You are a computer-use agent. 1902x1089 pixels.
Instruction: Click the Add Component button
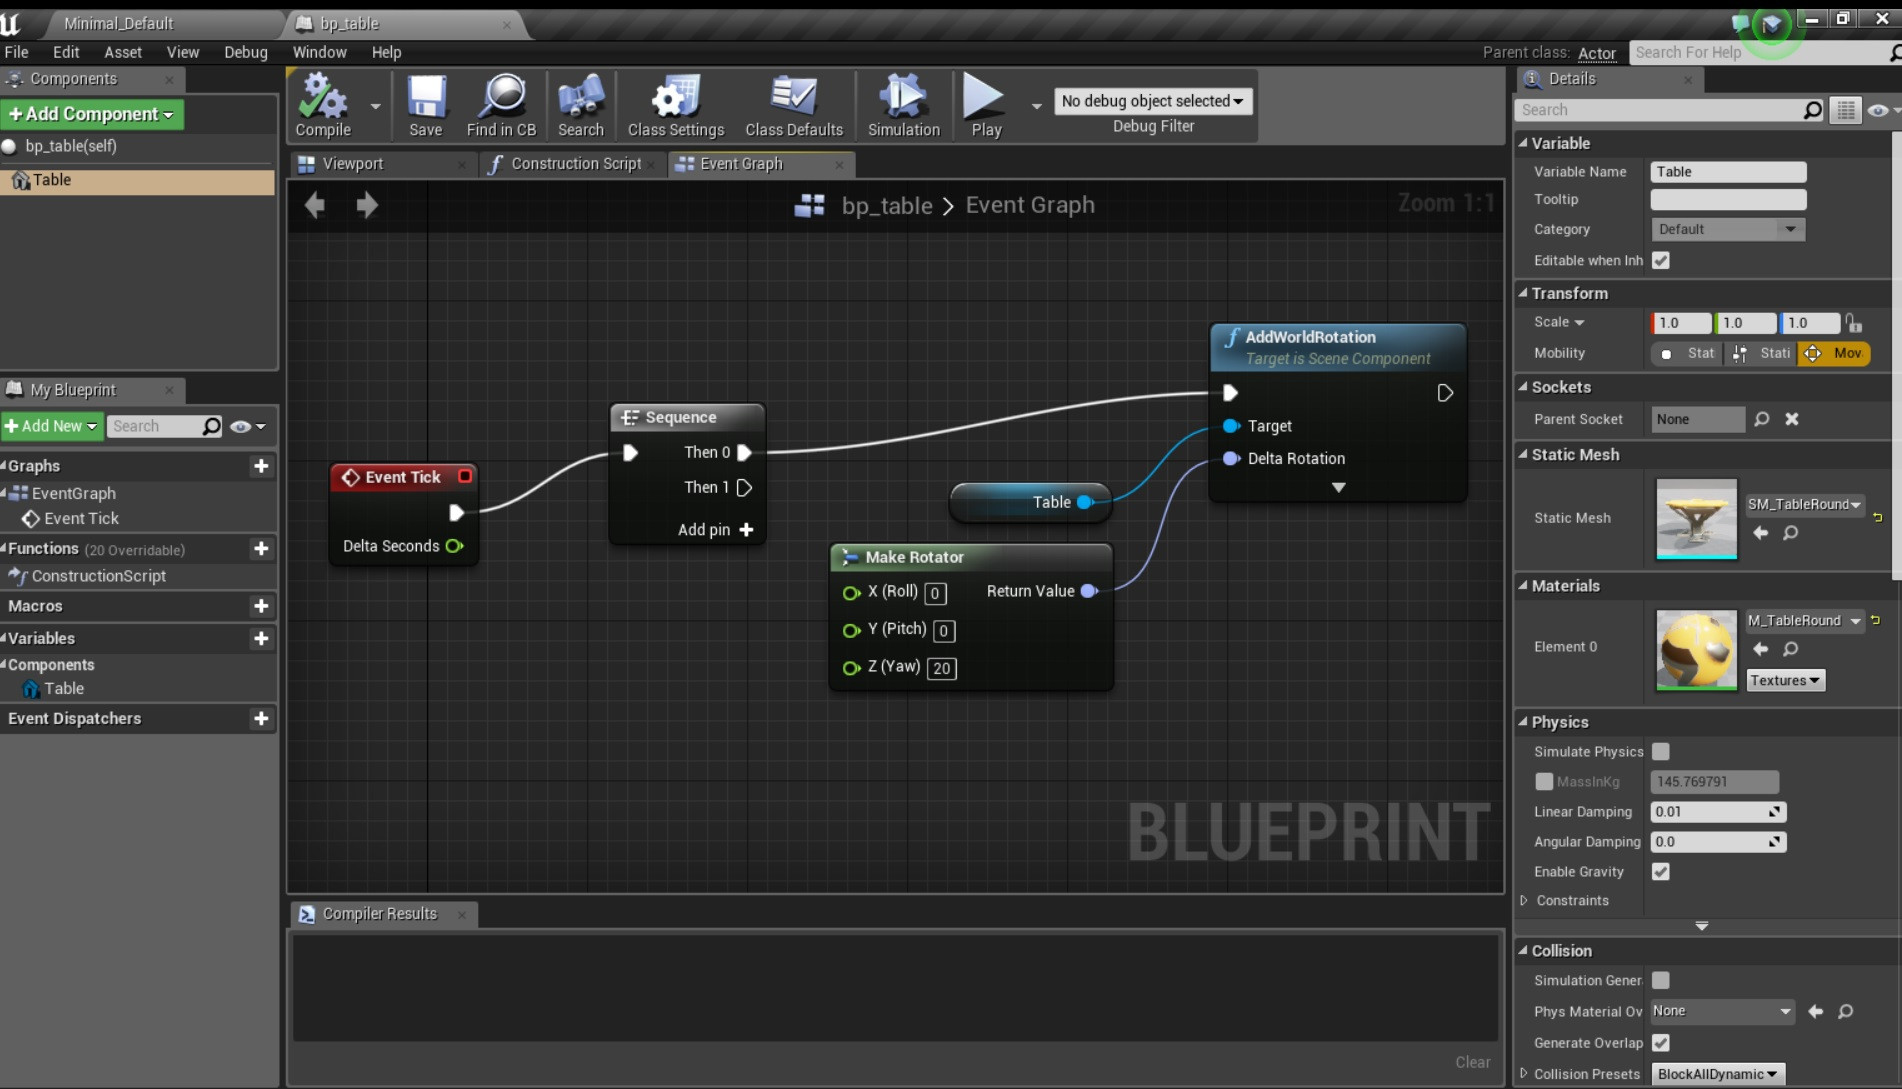point(91,114)
